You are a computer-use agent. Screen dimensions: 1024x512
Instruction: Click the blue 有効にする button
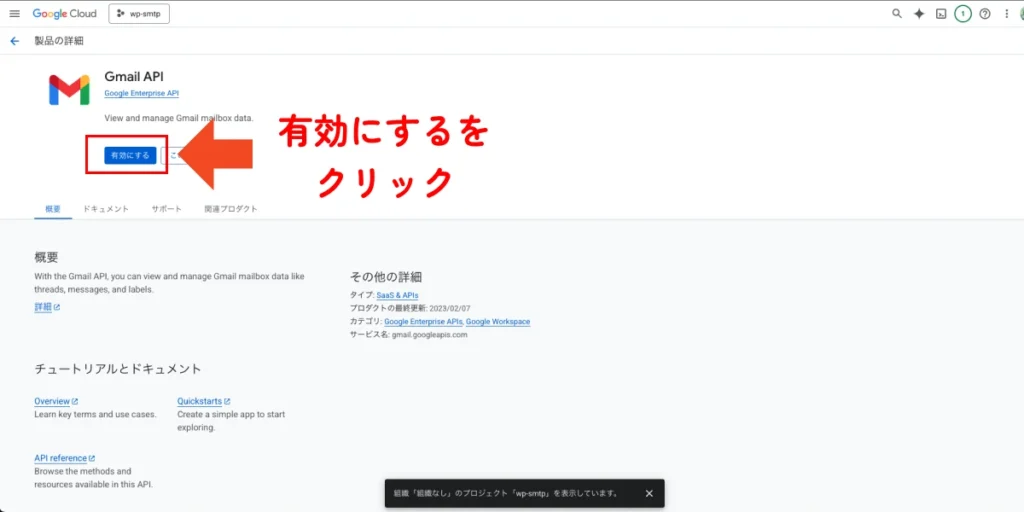[130, 155]
